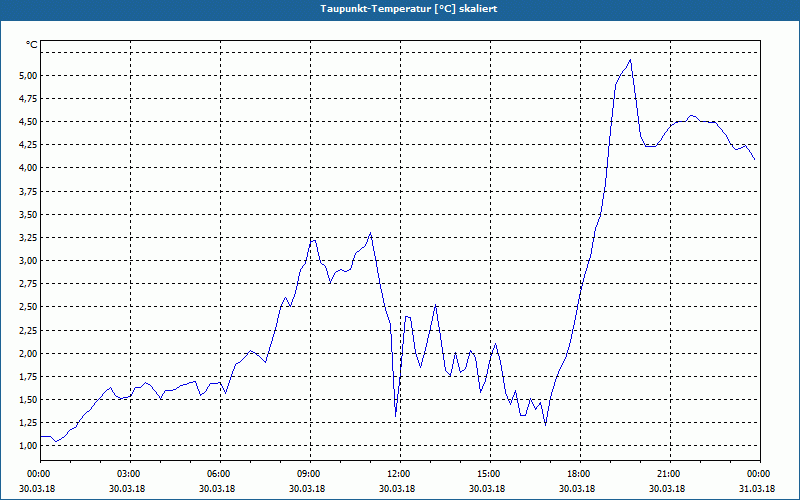Select the 2,50 y-axis label
This screenshot has width=800, height=500.
[x=29, y=307]
